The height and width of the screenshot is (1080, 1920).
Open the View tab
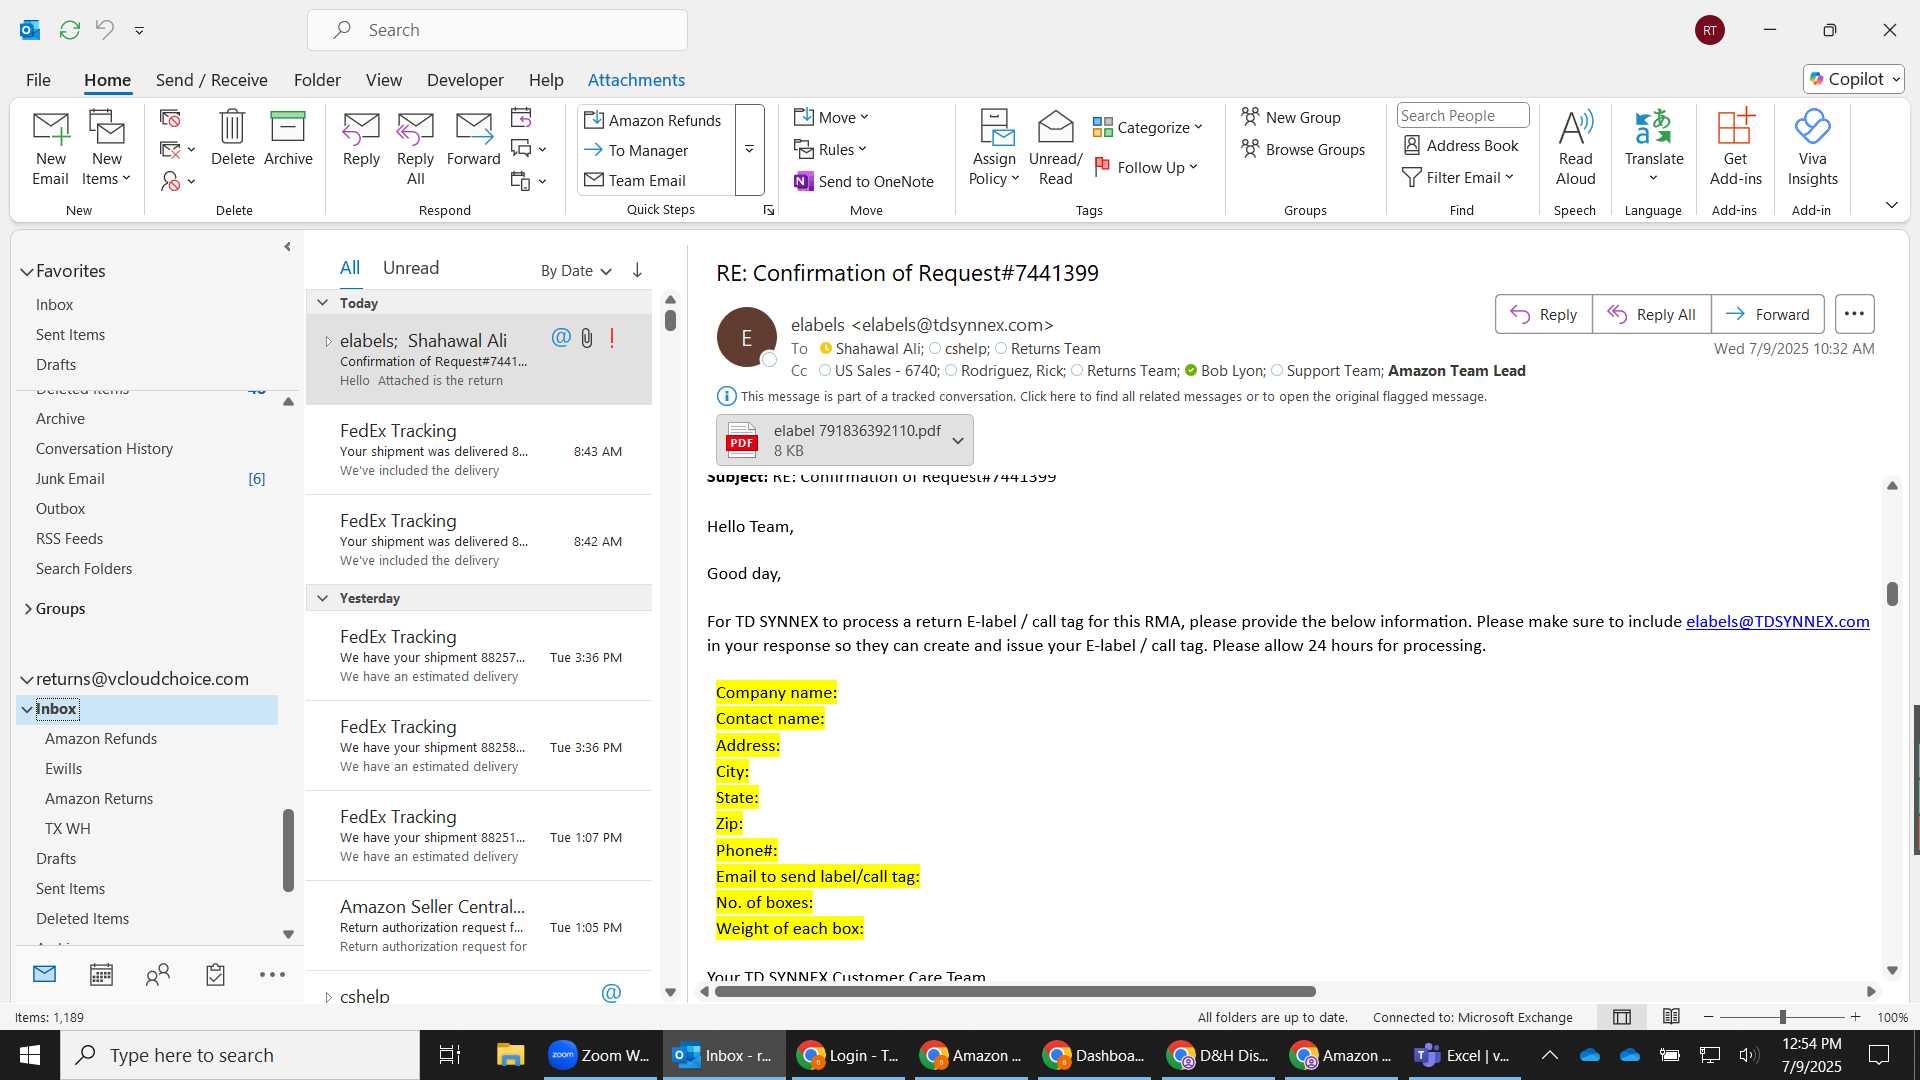(384, 79)
